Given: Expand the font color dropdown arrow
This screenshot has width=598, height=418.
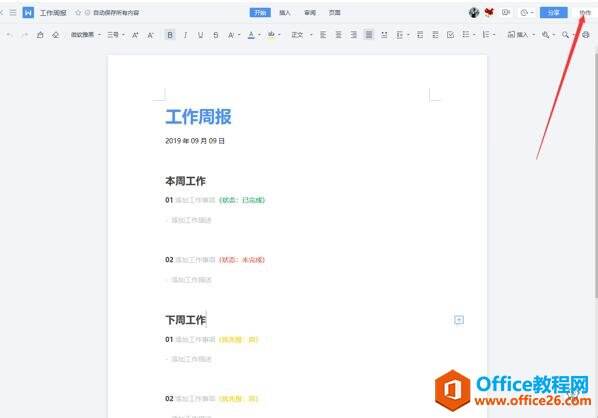Looking at the screenshot, I should coord(259,35).
